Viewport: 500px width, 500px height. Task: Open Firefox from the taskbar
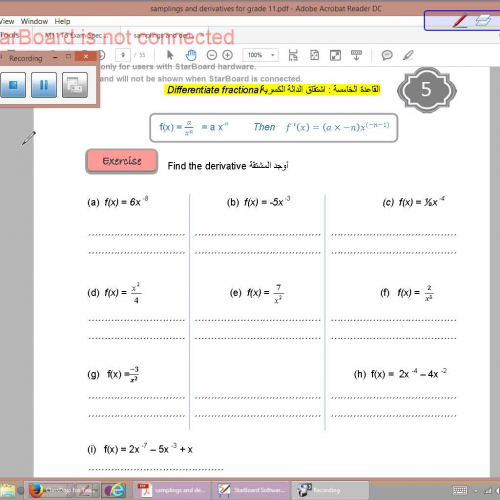pyautogui.click(x=35, y=490)
